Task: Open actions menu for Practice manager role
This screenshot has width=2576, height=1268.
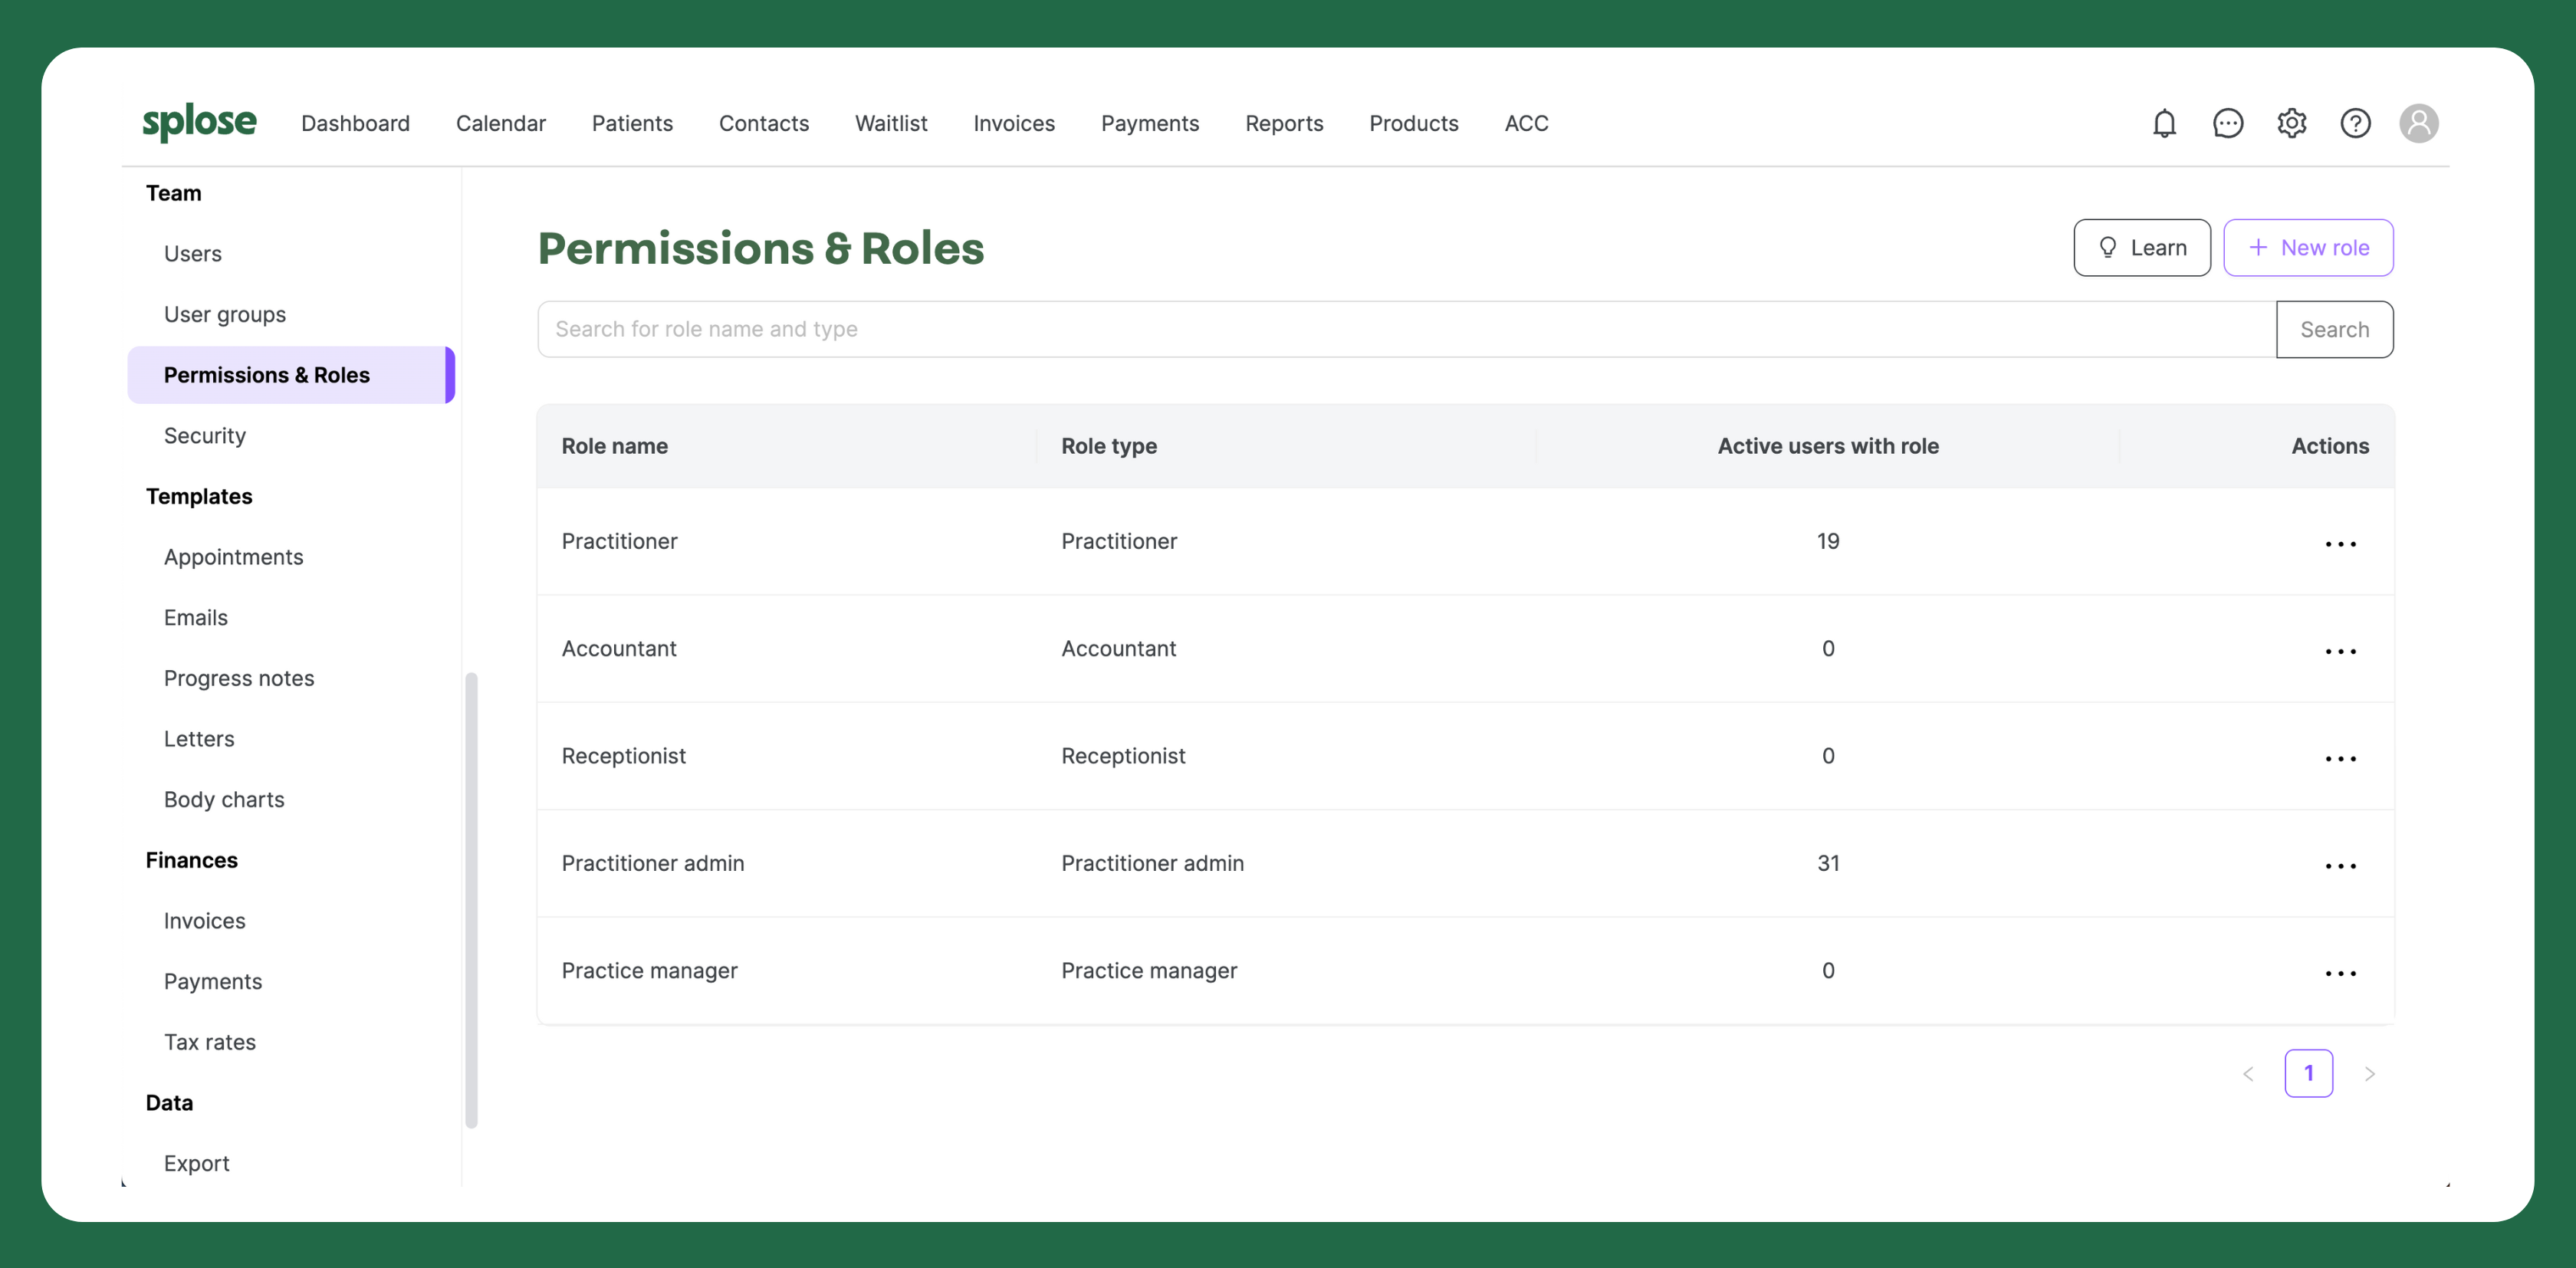Action: (x=2341, y=973)
